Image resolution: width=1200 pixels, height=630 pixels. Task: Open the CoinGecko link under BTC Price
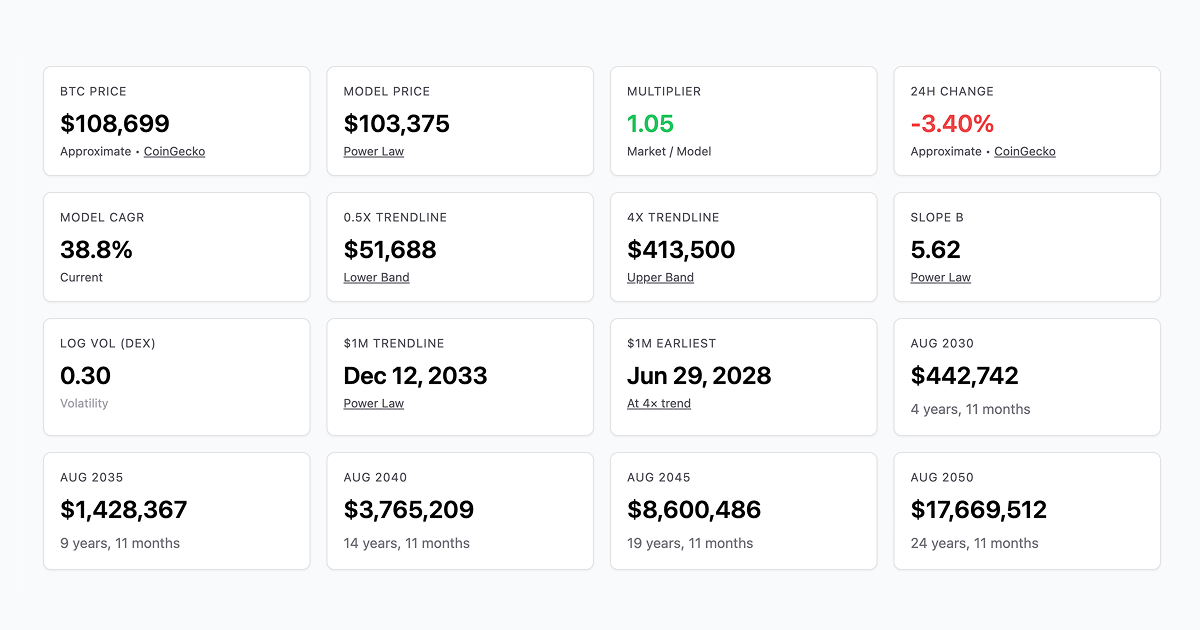tap(174, 152)
